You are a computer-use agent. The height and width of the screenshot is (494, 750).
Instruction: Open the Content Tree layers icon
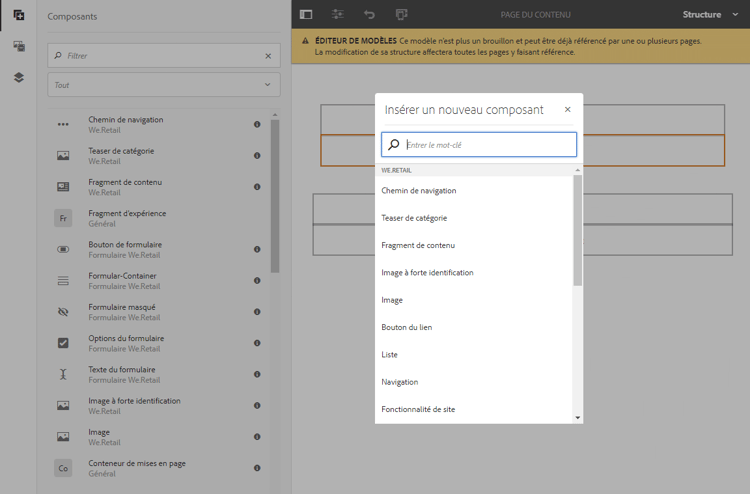[19, 77]
